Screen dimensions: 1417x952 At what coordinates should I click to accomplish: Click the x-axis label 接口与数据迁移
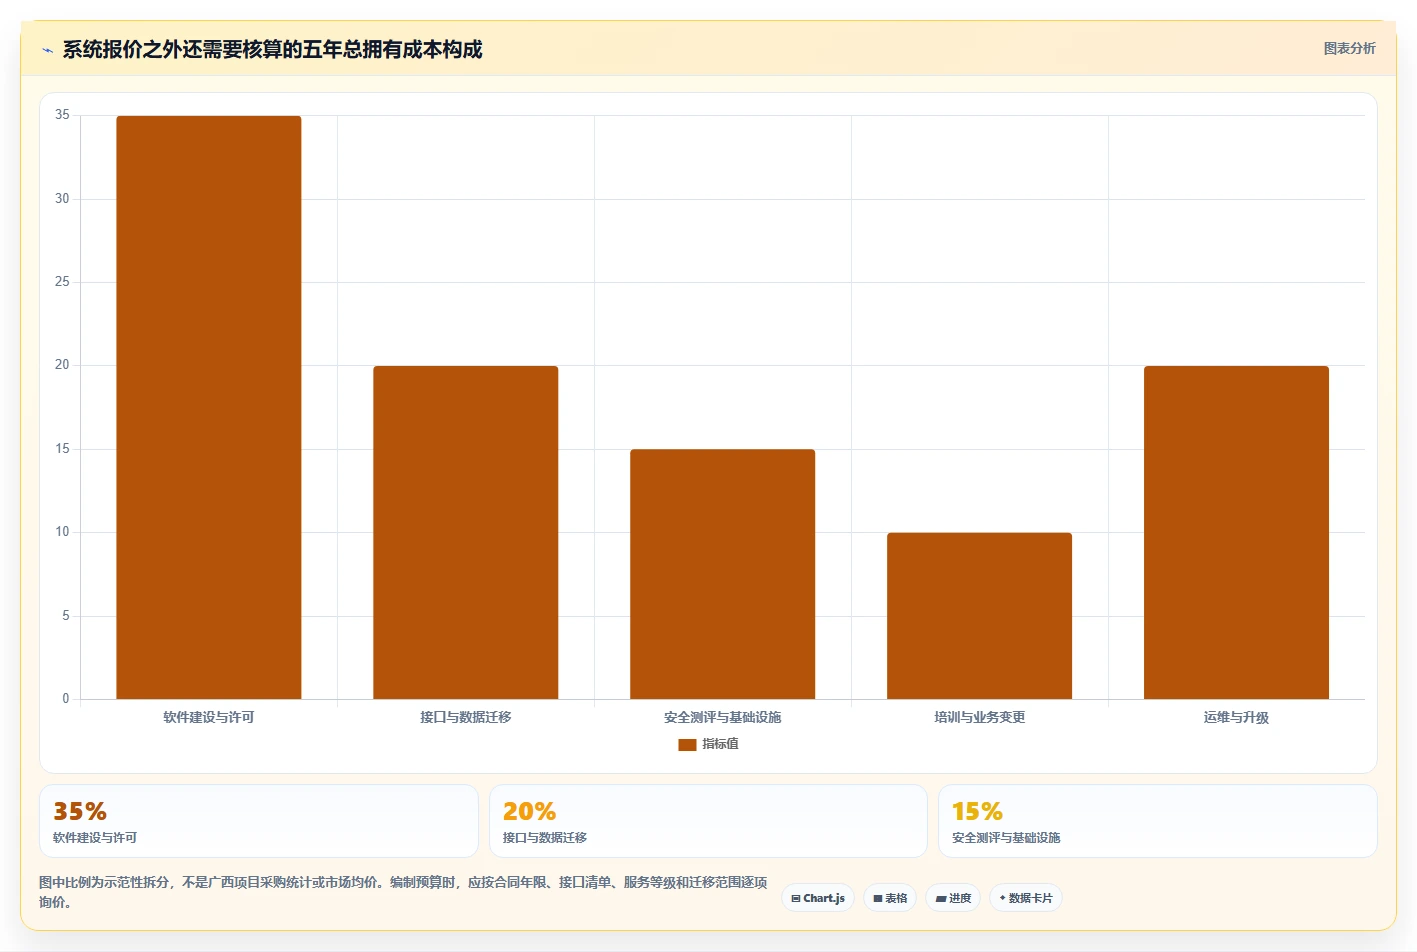coord(466,717)
